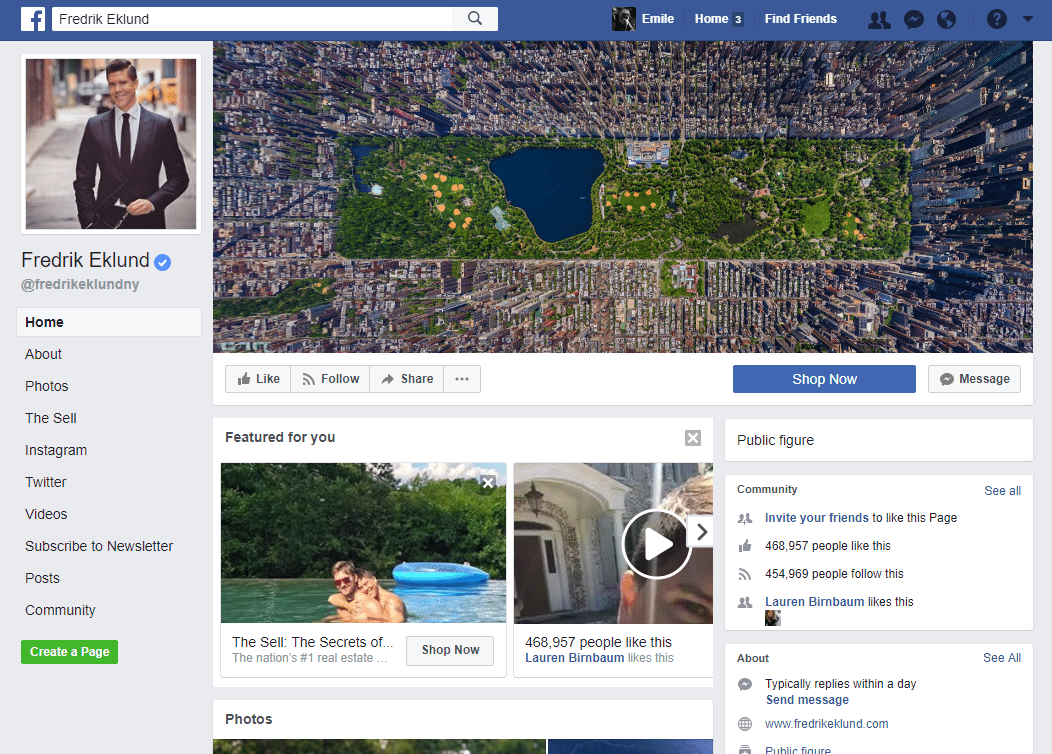1052x754 pixels.
Task: Click the Share button
Action: pyautogui.click(x=407, y=379)
